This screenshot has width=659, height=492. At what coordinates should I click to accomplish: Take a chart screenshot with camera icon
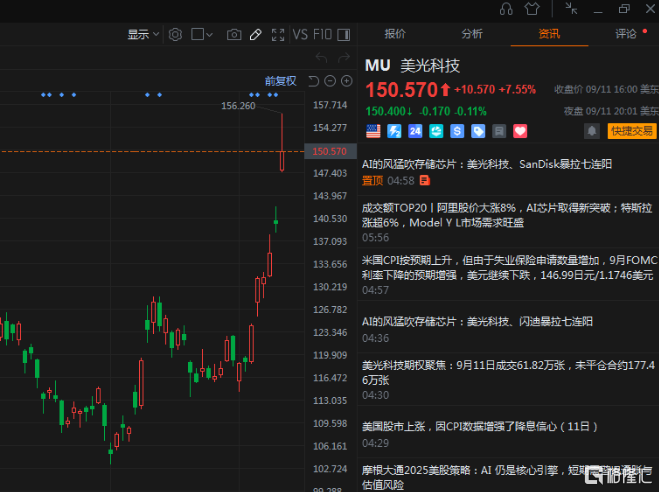(234, 34)
